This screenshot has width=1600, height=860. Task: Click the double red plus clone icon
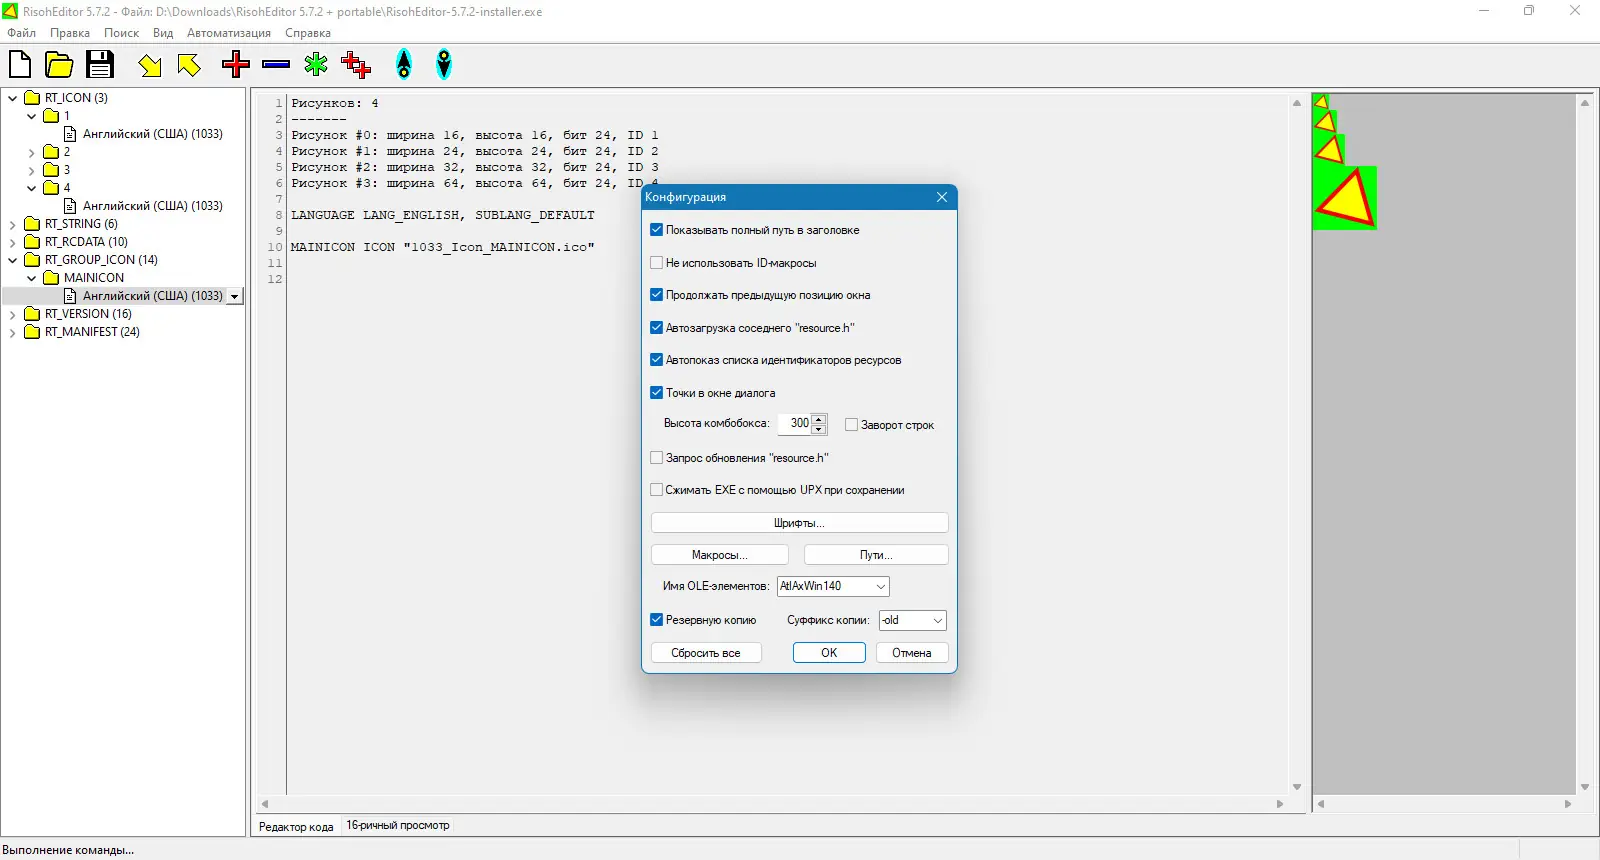(356, 65)
